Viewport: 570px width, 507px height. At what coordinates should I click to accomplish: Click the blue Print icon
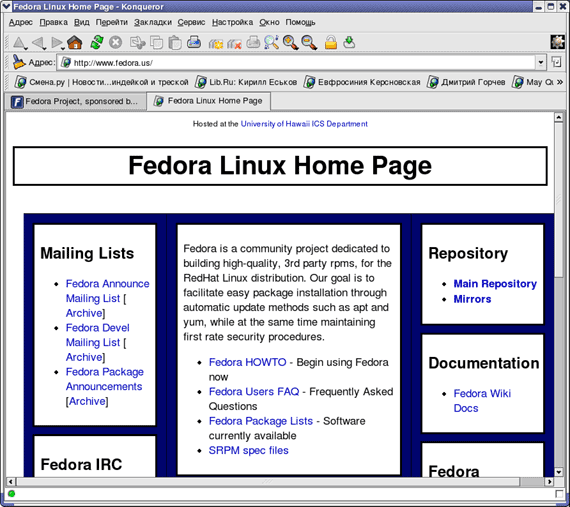click(x=194, y=43)
